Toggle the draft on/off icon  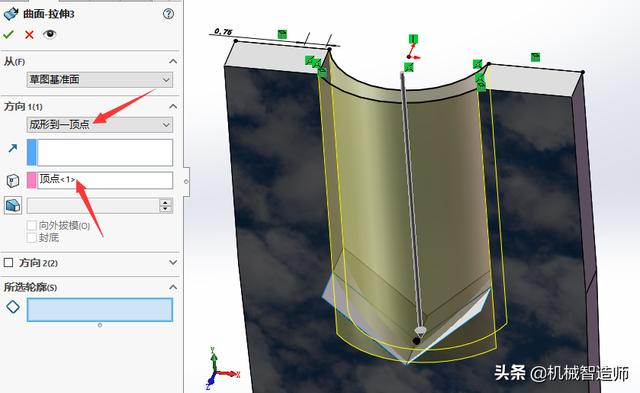pyautogui.click(x=13, y=205)
